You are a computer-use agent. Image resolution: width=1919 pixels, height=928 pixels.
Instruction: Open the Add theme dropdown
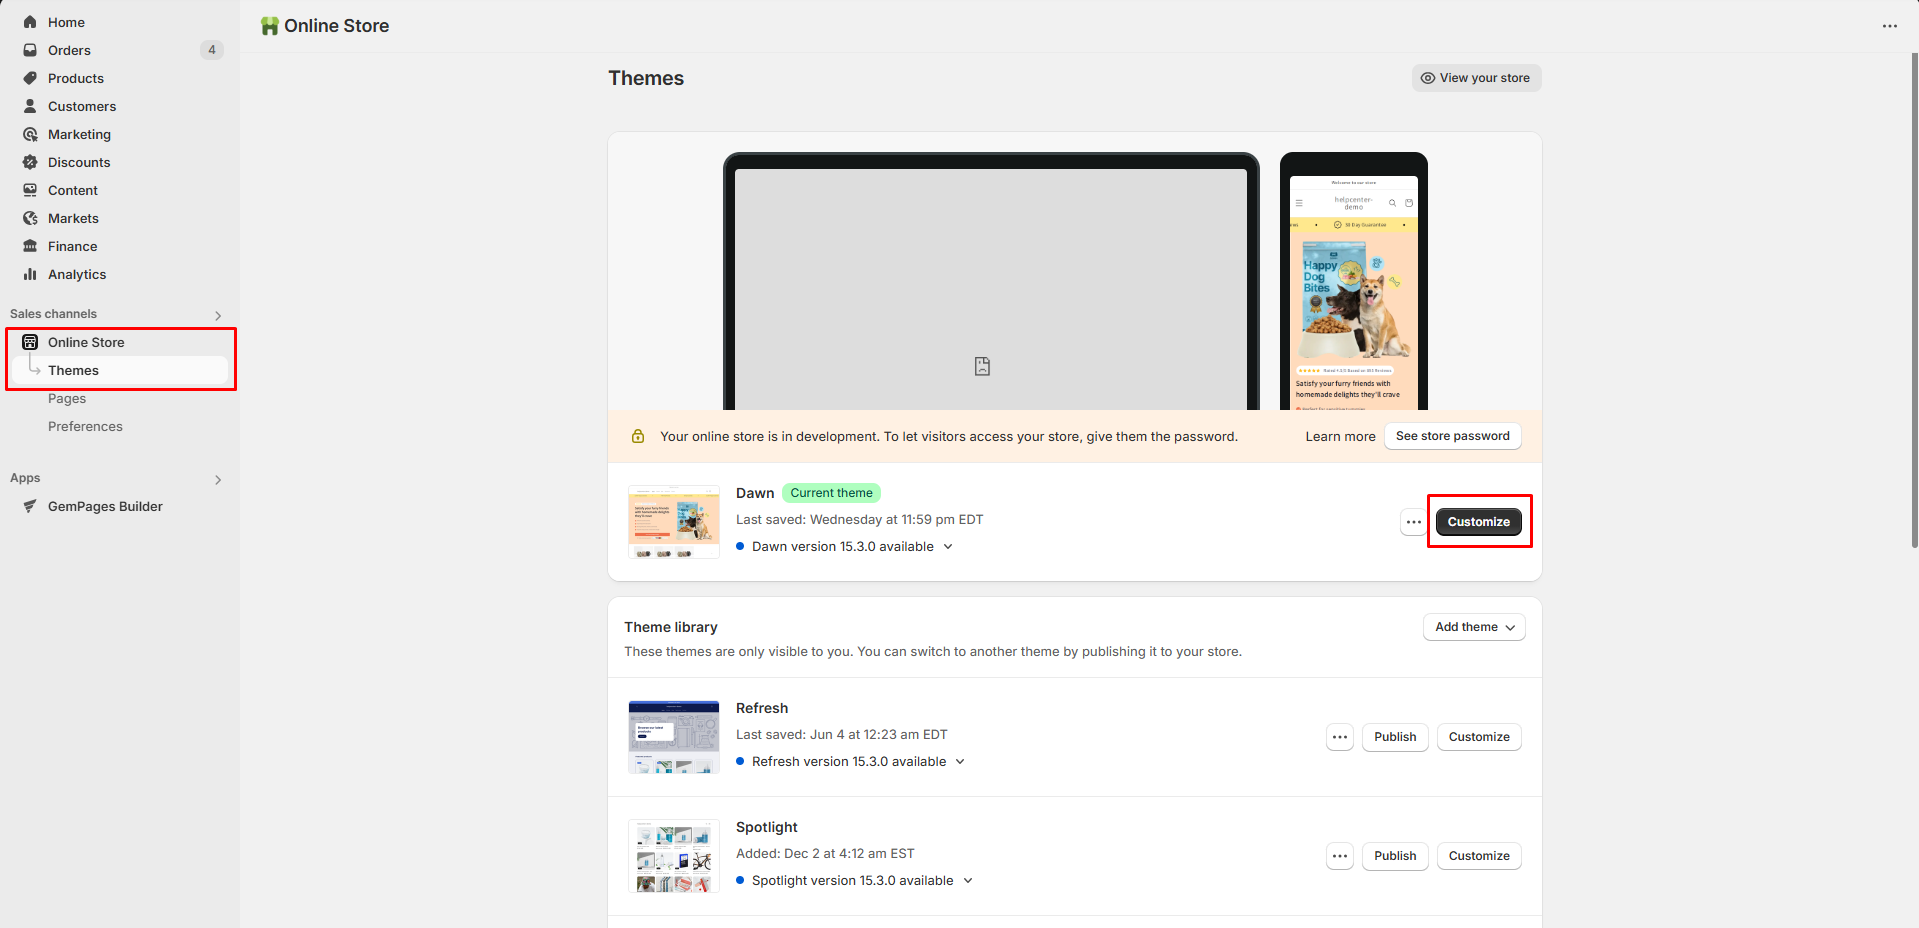click(1472, 627)
